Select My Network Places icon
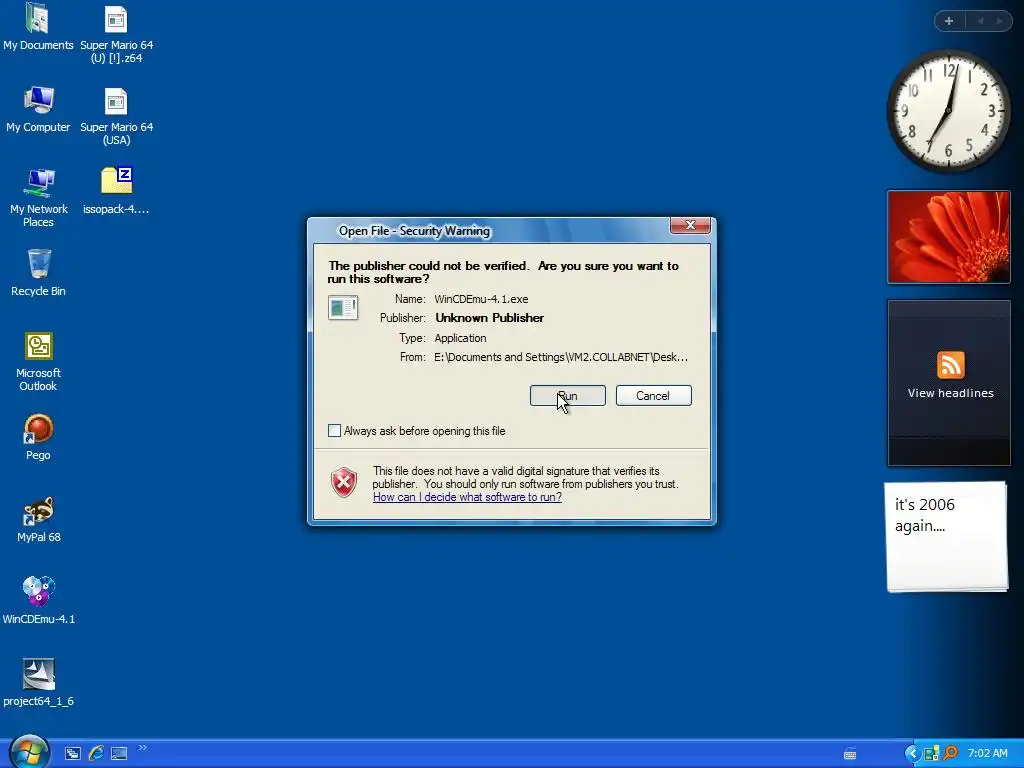The image size is (1024, 768). (x=39, y=197)
